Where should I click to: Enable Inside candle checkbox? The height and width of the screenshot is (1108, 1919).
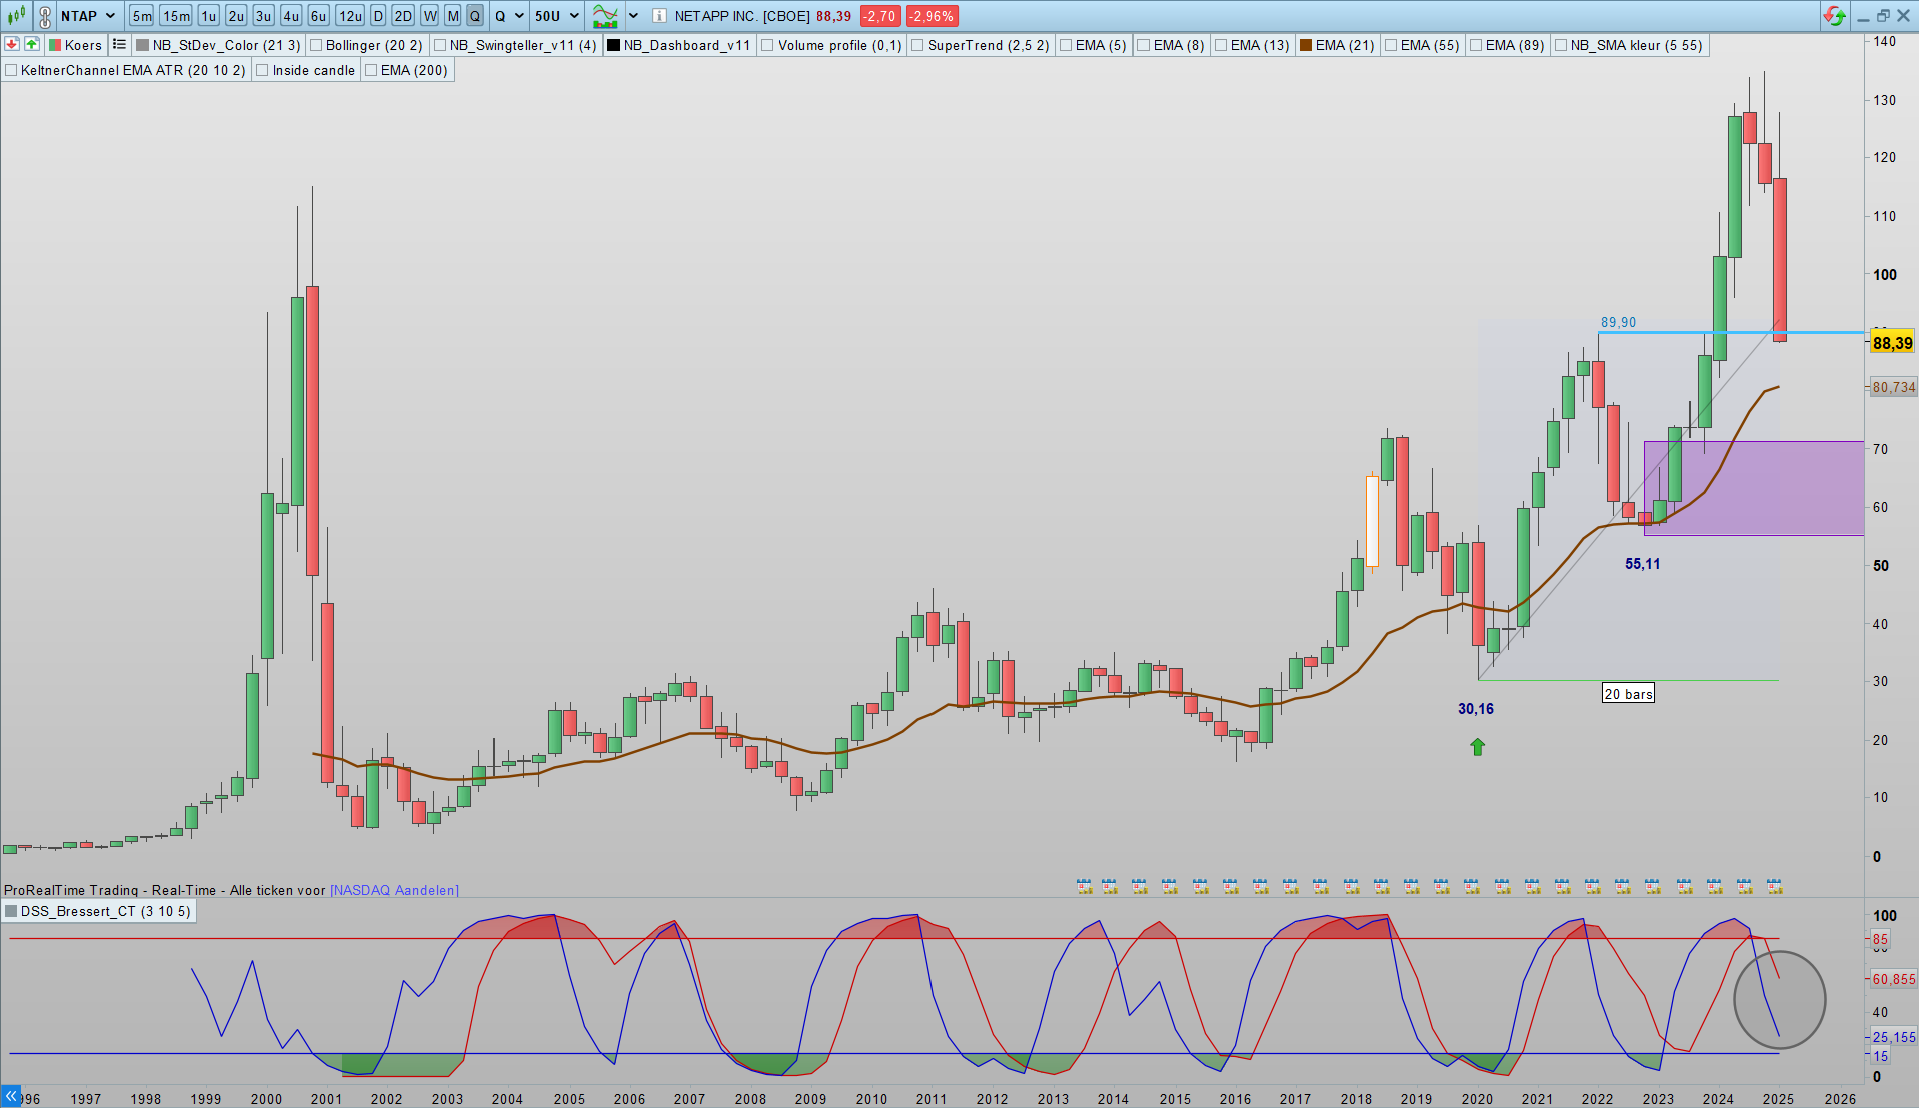(x=263, y=70)
